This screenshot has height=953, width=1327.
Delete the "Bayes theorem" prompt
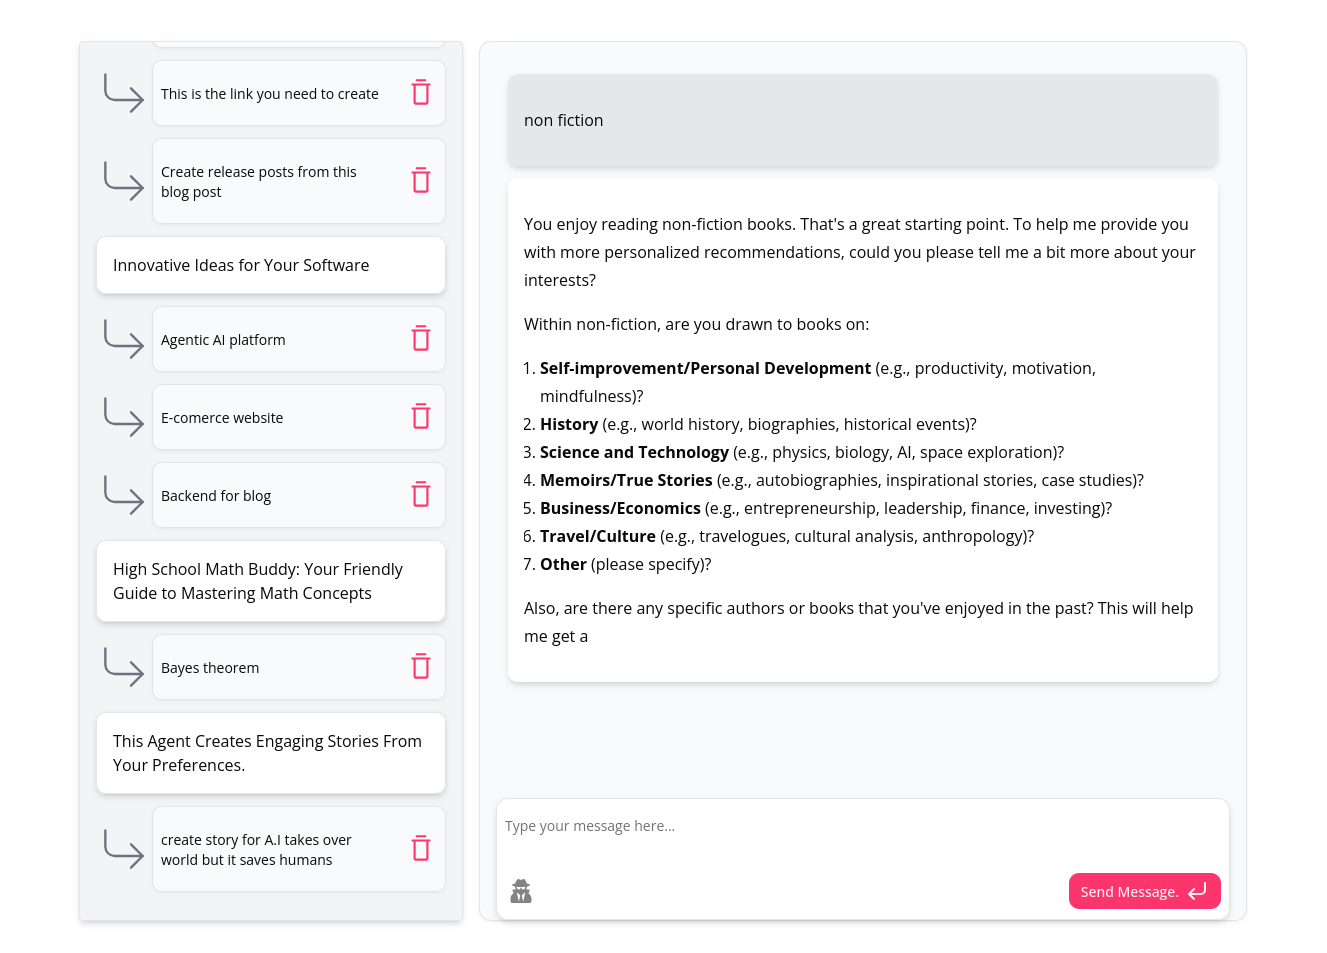click(x=421, y=666)
